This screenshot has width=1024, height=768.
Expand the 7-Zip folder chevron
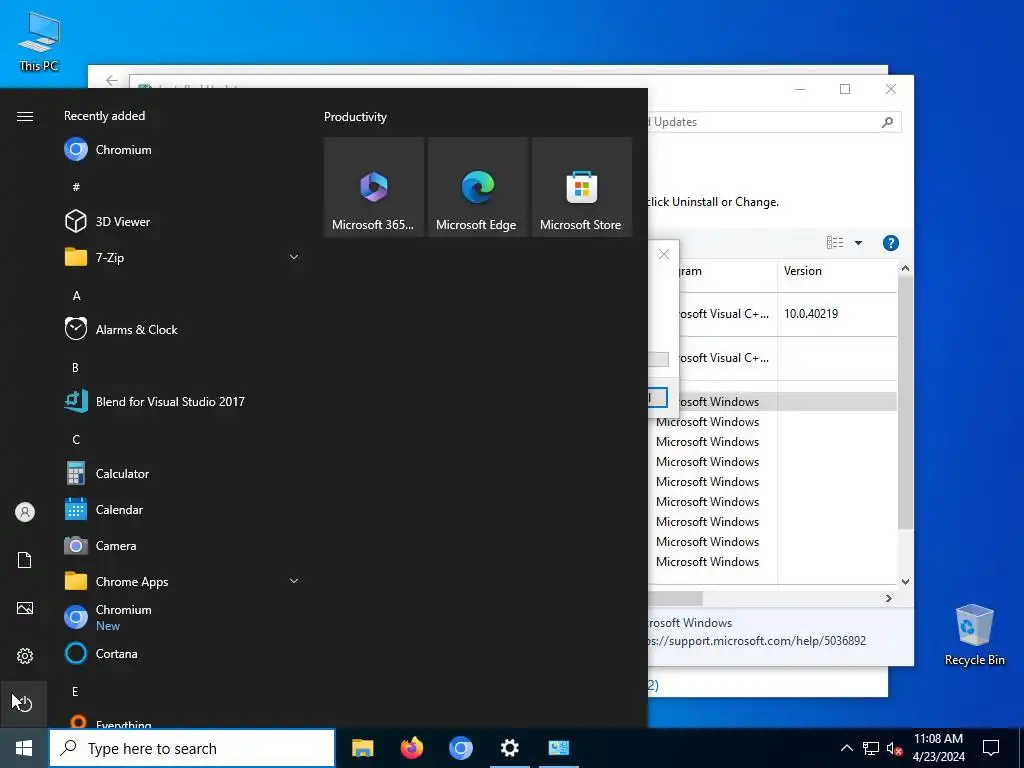click(294, 257)
